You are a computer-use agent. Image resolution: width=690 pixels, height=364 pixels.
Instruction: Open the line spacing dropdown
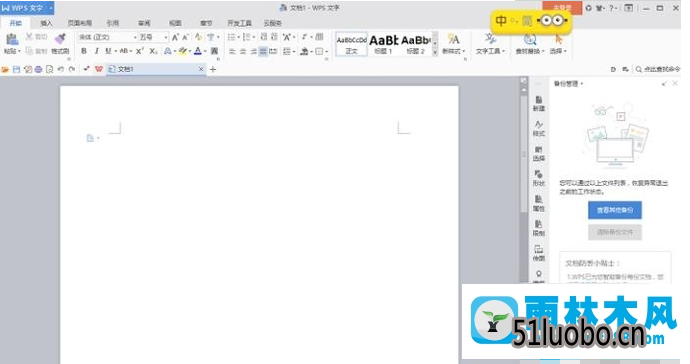[294, 52]
